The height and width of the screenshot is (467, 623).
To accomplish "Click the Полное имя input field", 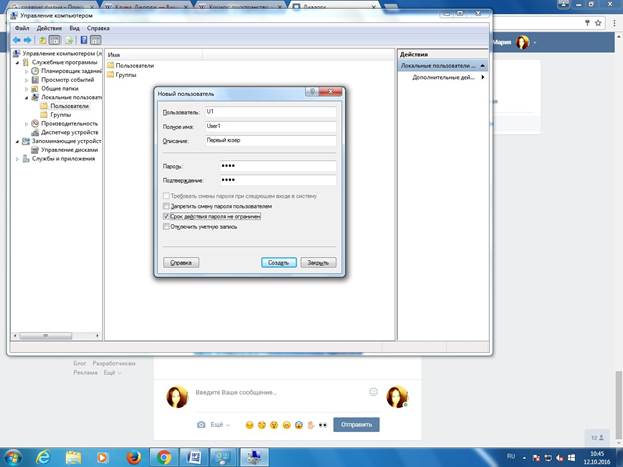I will [x=270, y=127].
